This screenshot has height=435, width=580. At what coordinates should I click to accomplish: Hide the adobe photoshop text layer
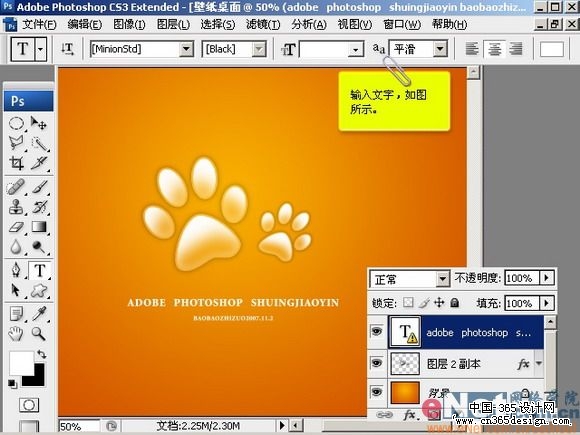377,331
